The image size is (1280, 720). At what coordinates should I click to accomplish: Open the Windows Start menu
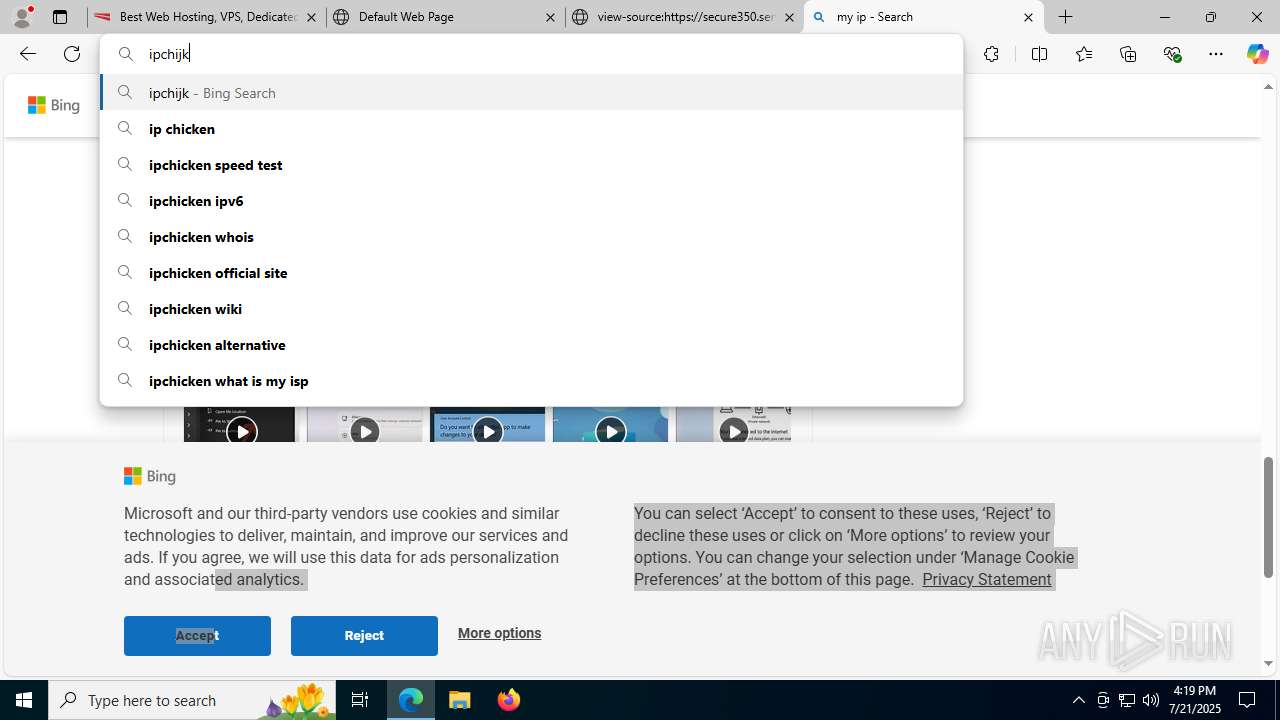click(24, 700)
